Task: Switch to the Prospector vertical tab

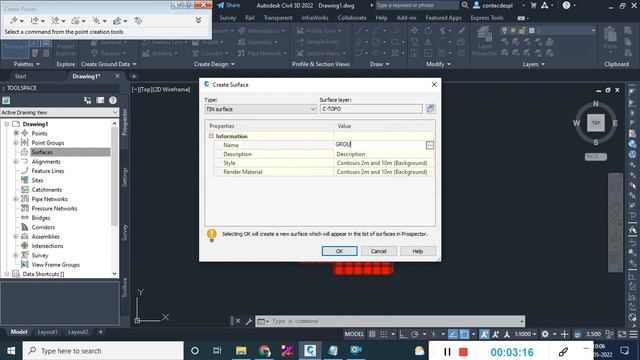Action: pyautogui.click(x=125, y=122)
